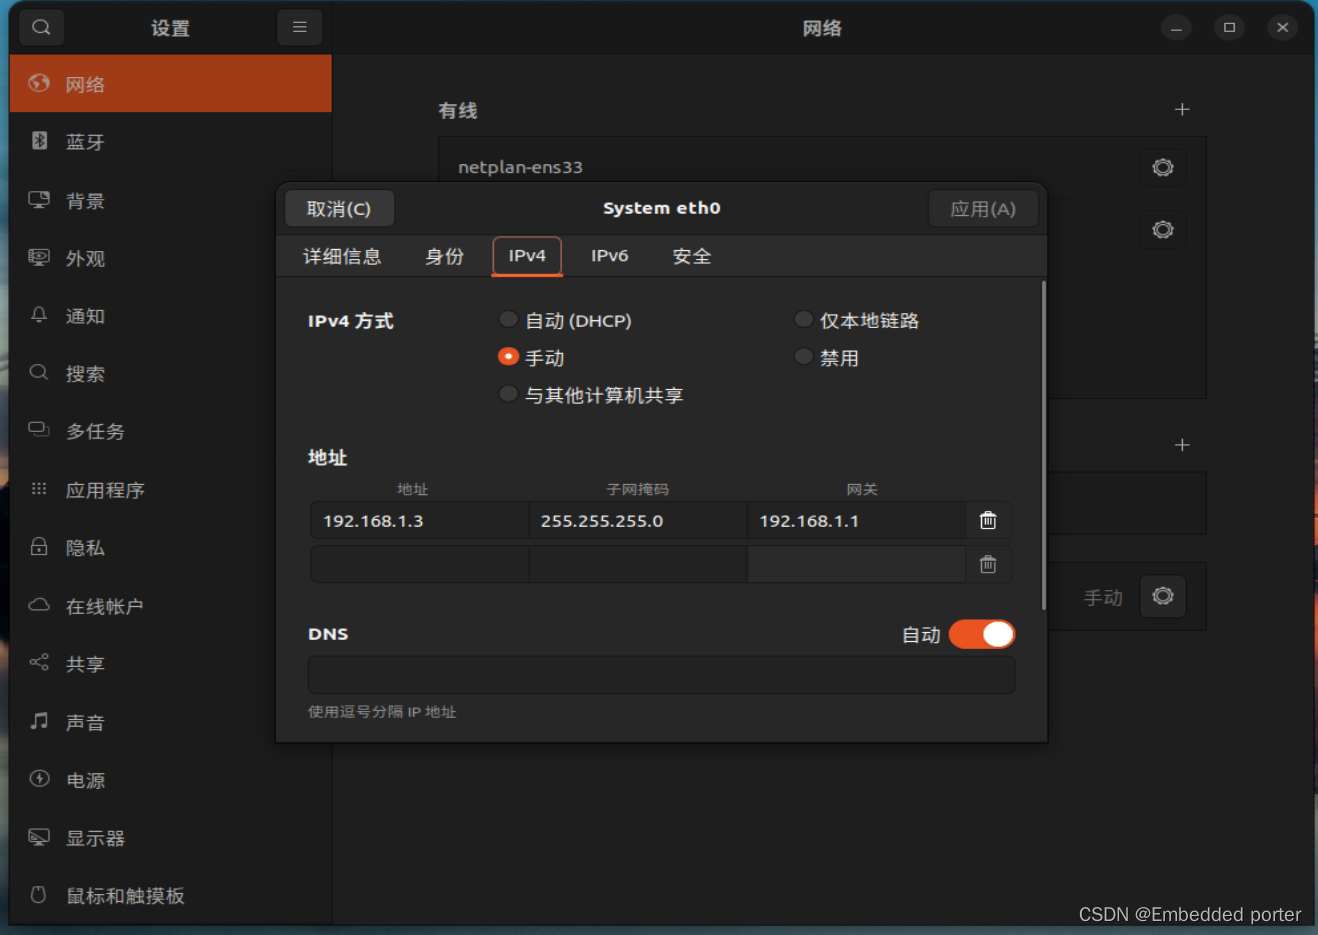Delete the empty address row
1318x935 pixels.
point(988,564)
